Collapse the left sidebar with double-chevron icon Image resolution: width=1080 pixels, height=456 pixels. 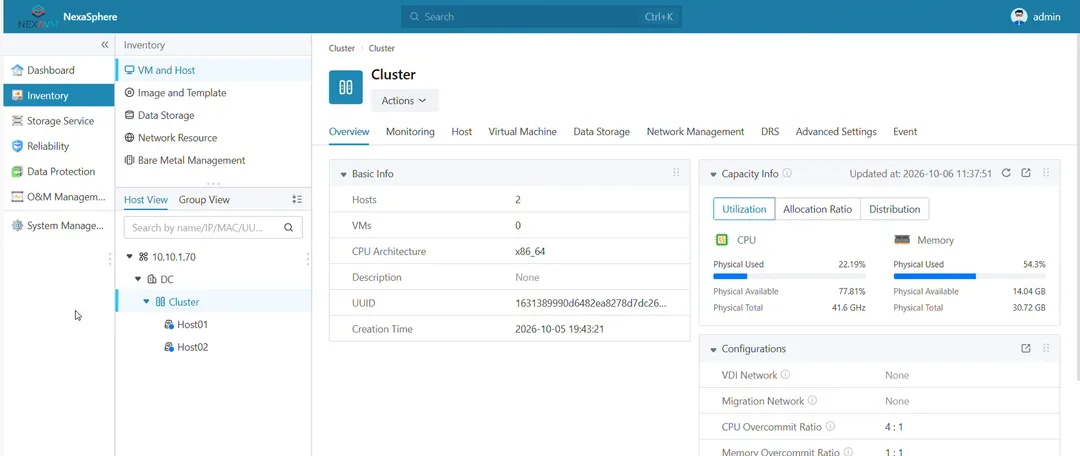105,45
